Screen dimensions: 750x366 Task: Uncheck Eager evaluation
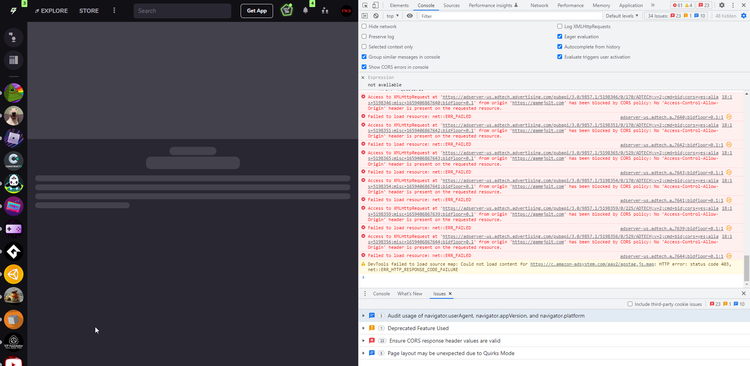[x=560, y=36]
